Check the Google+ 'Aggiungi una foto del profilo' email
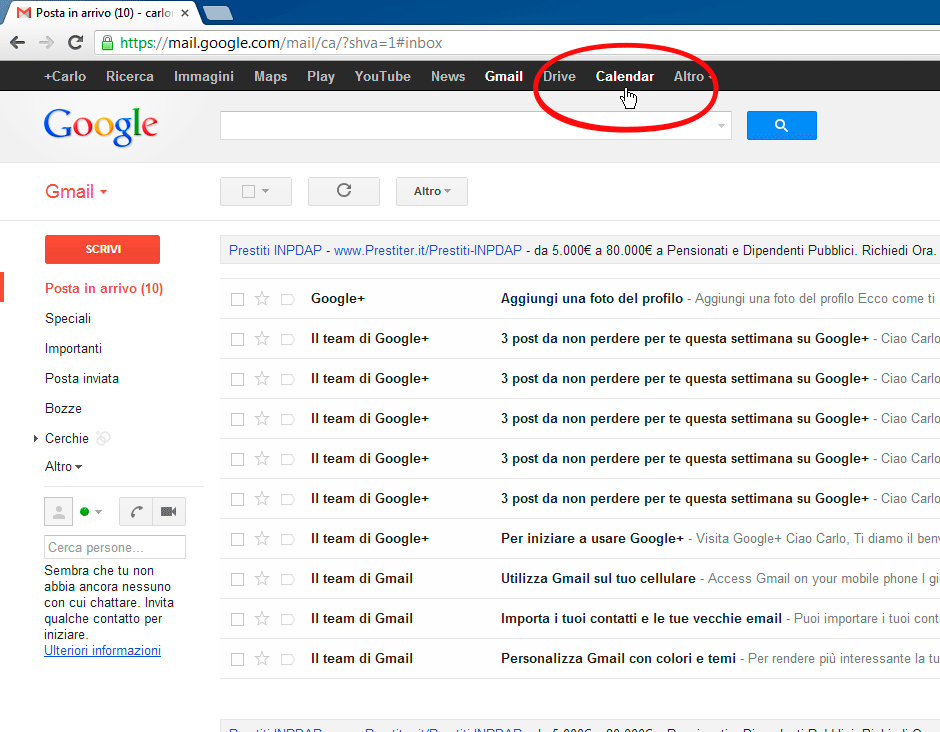This screenshot has height=732, width=940. [x=237, y=299]
